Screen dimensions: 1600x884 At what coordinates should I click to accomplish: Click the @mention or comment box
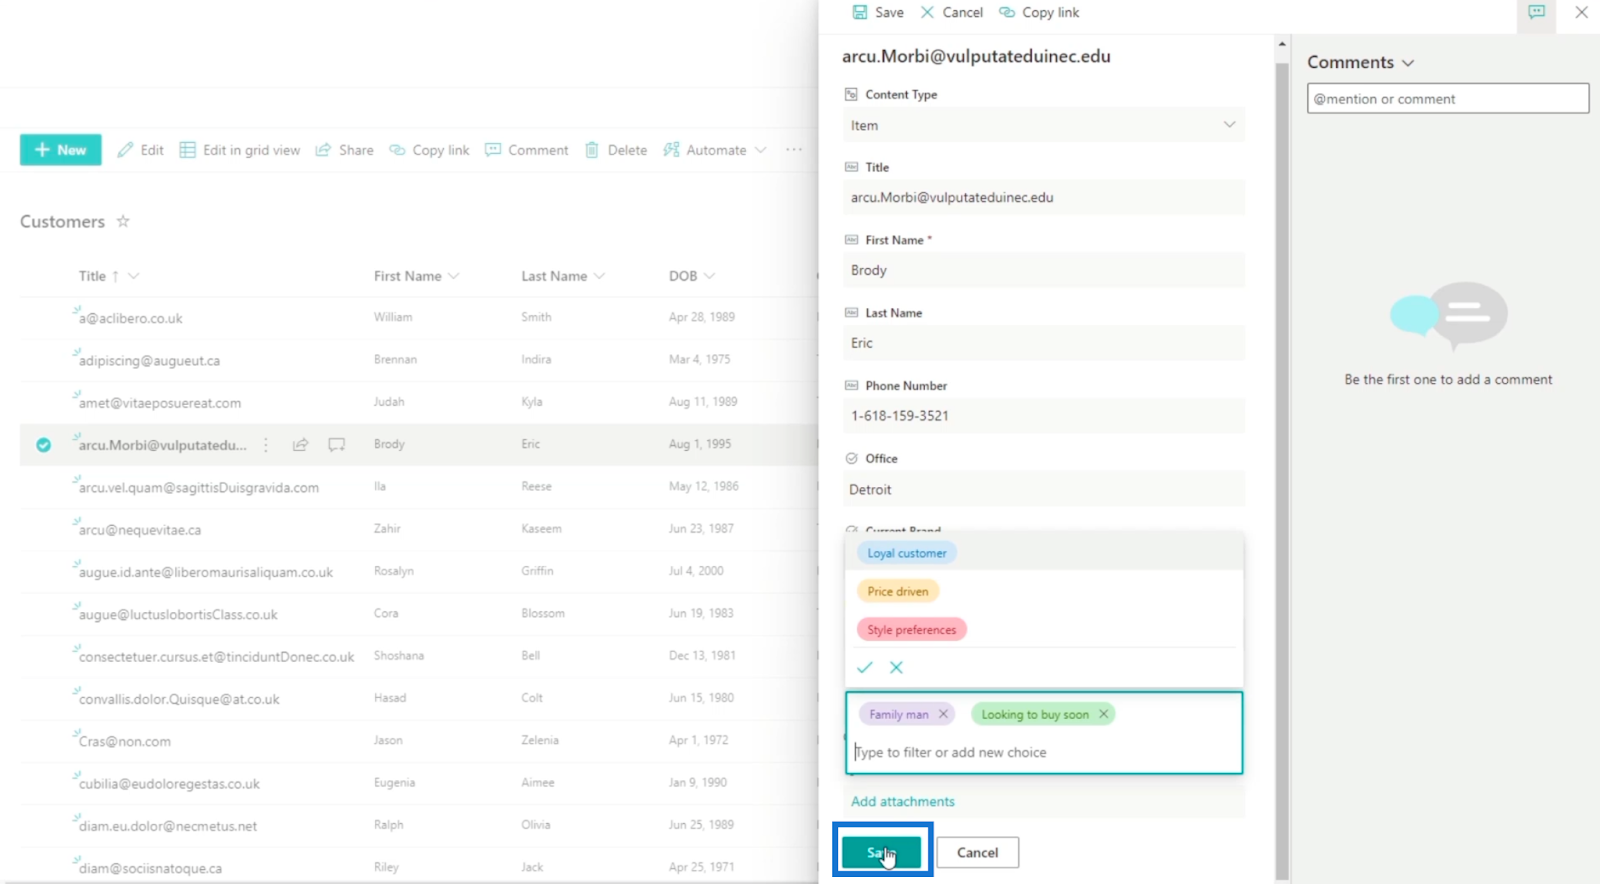click(x=1447, y=98)
